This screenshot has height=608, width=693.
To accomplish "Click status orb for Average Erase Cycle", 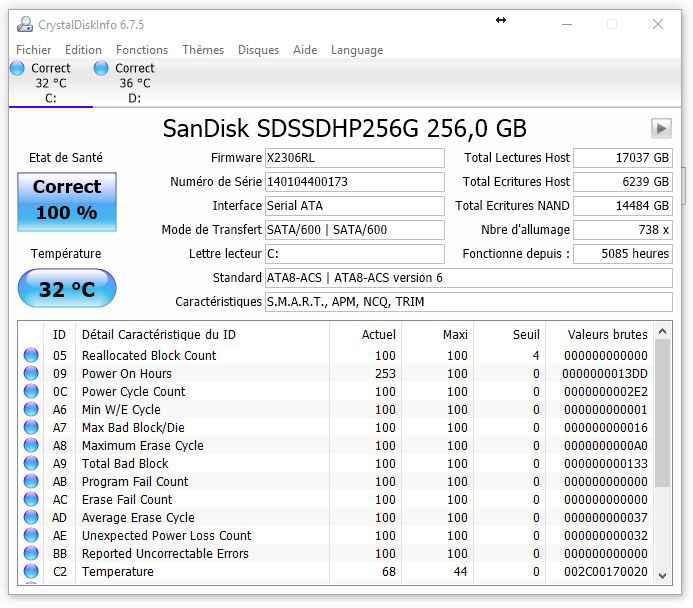I will pos(31,517).
